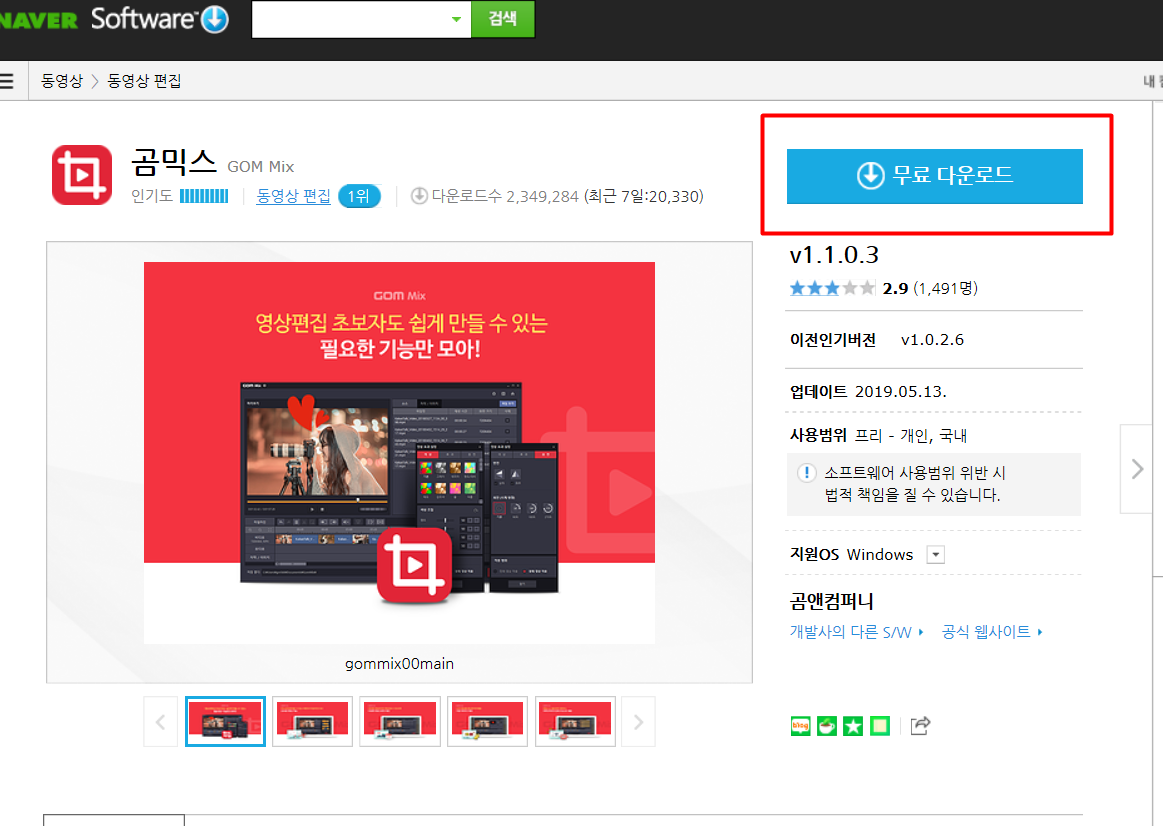Click the green 검색 search button
Image resolution: width=1163 pixels, height=826 pixels.
click(x=503, y=19)
